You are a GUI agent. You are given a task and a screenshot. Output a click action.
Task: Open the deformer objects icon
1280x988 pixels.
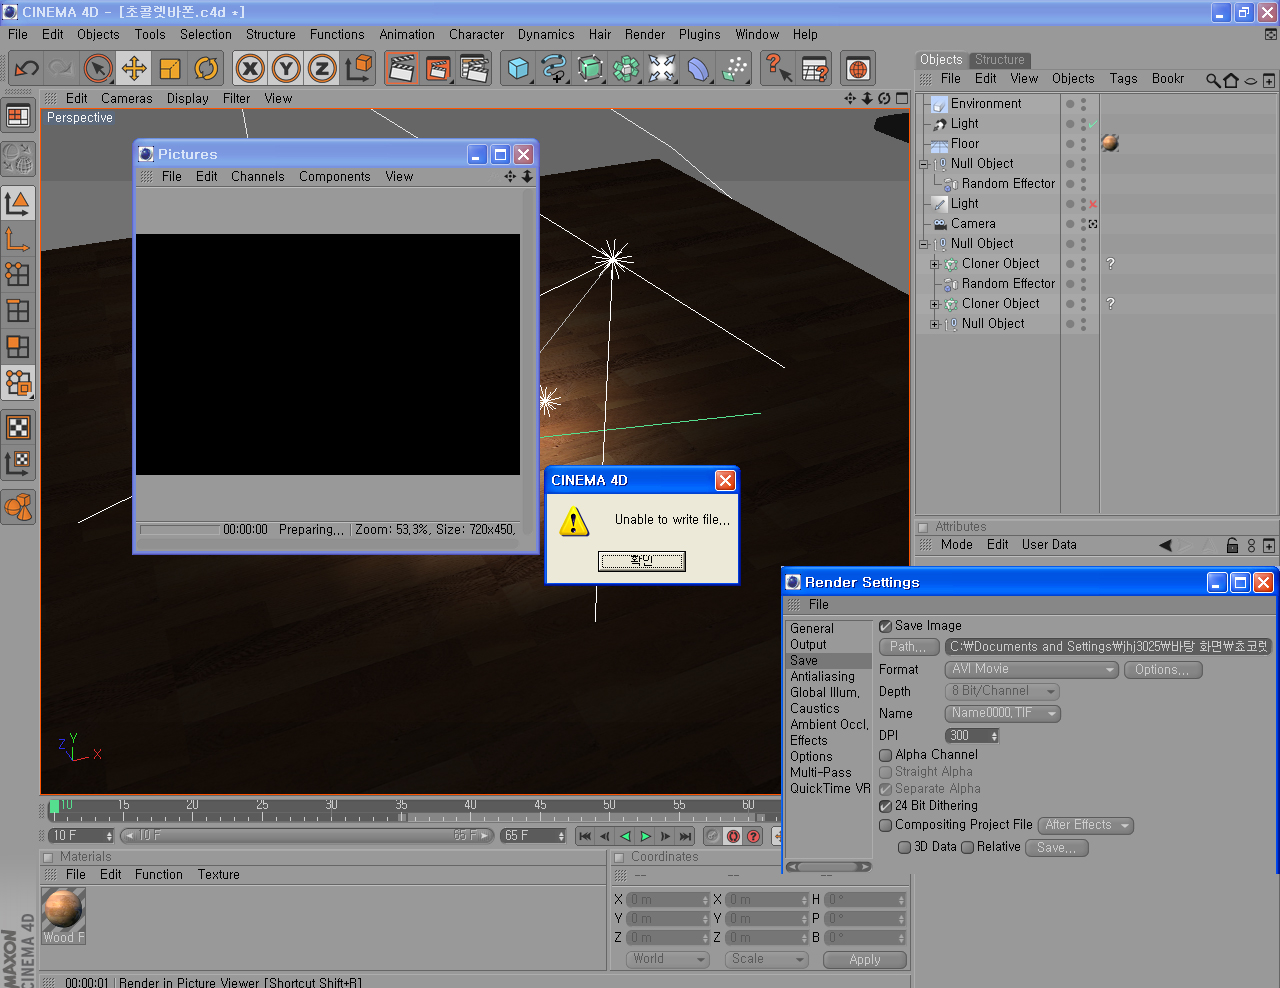coord(698,68)
